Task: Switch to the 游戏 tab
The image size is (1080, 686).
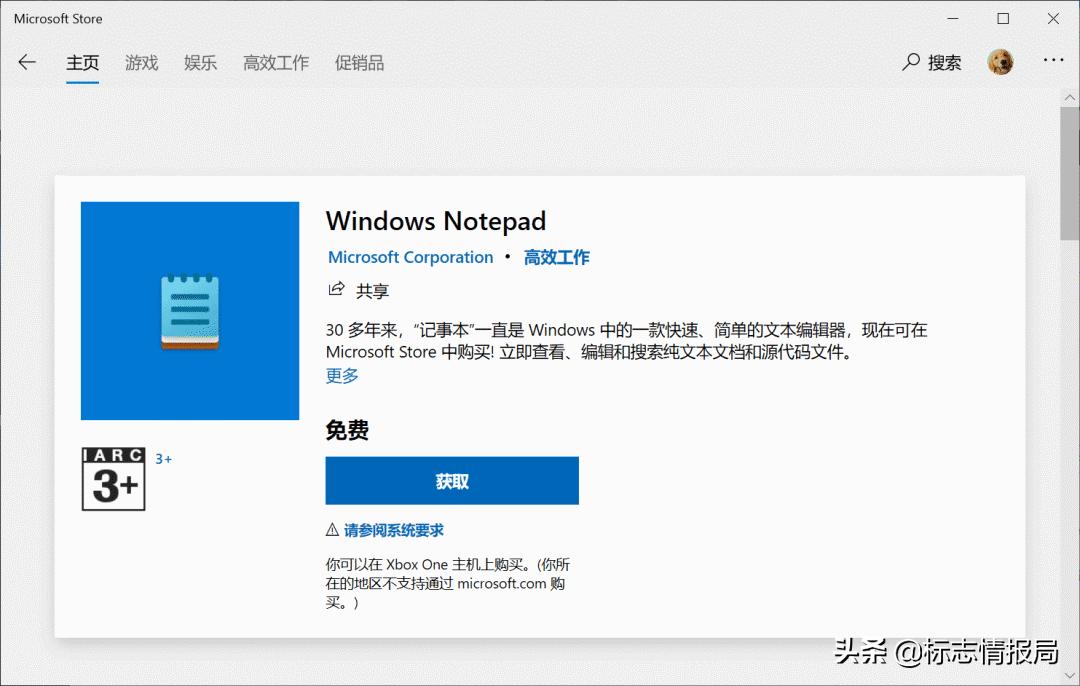Action: pos(142,63)
